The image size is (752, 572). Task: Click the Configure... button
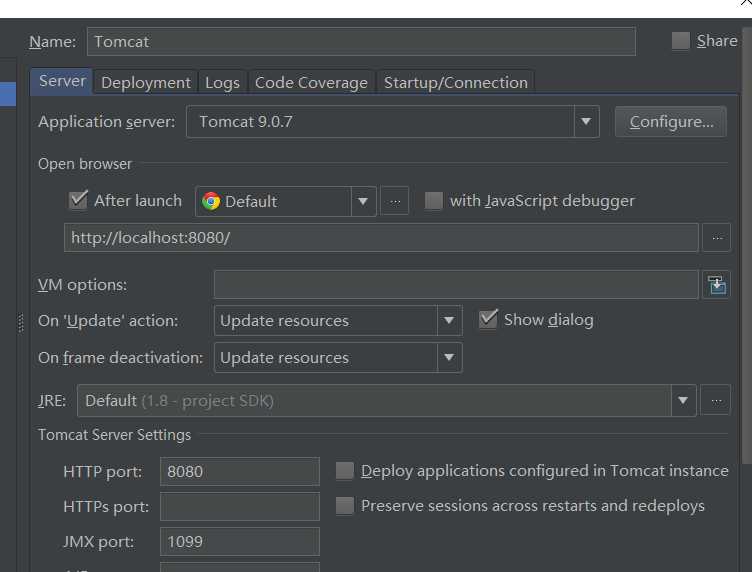671,122
